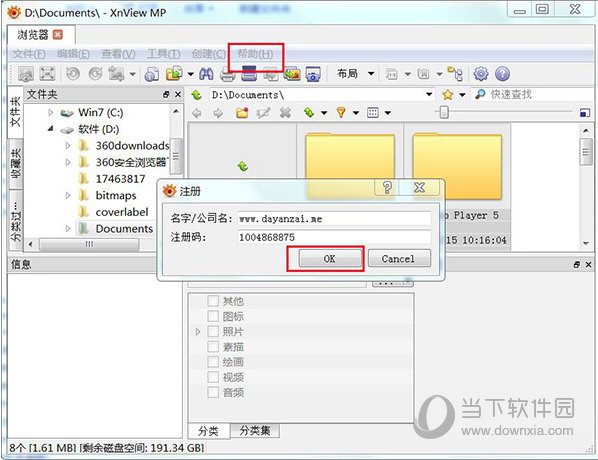
Task: Open the 查看(V) menu
Action: [118, 54]
